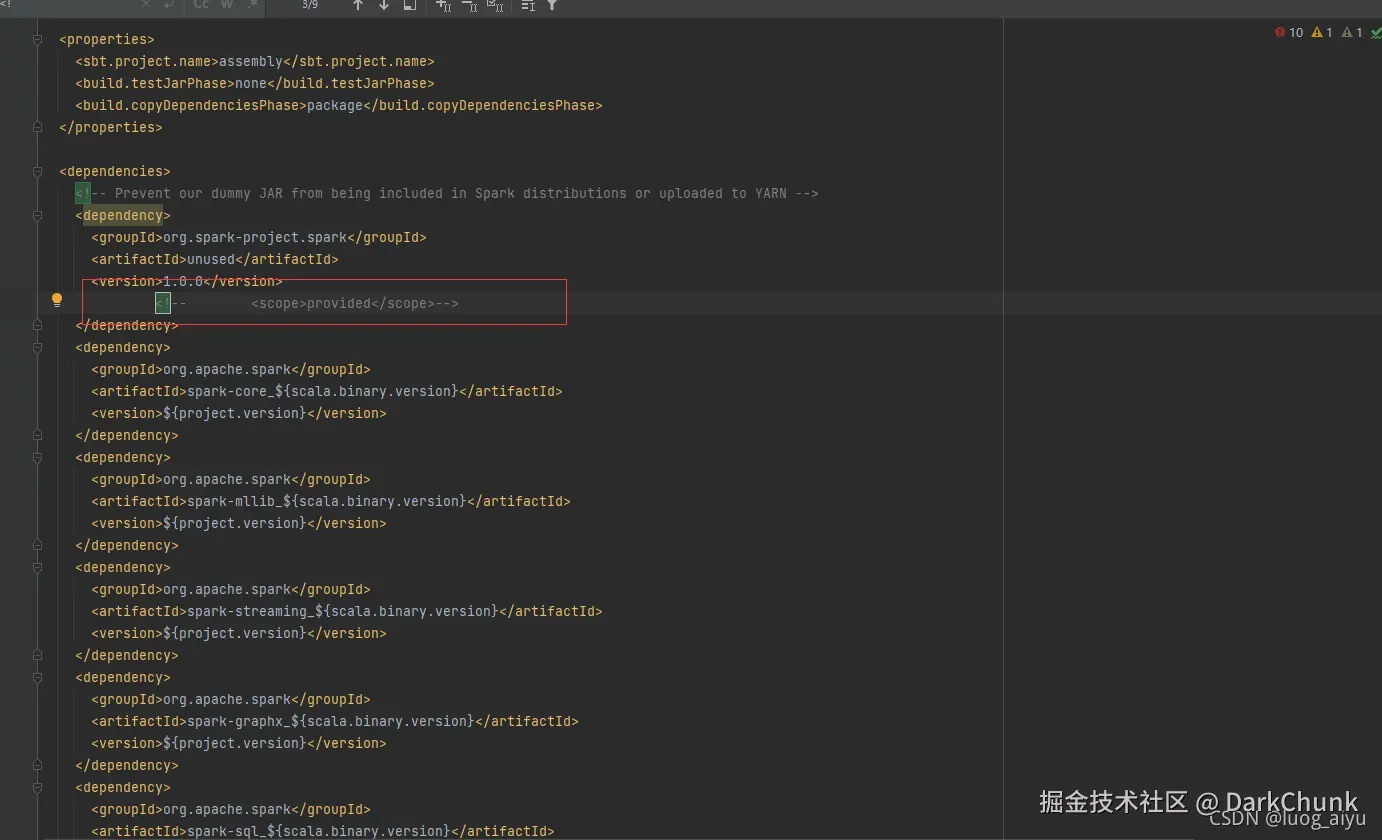This screenshot has width=1382, height=840.
Task: Click the search filter funnel icon
Action: [x=552, y=5]
